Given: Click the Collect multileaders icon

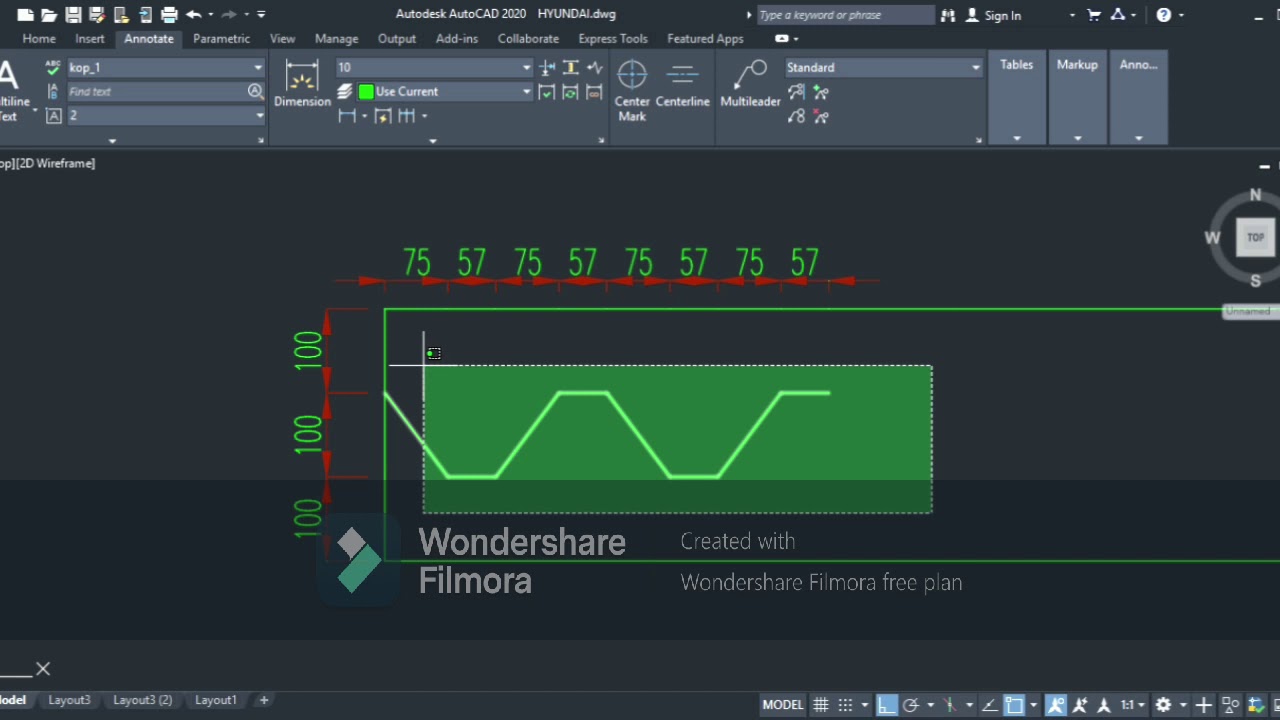Looking at the screenshot, I should pos(796,116).
